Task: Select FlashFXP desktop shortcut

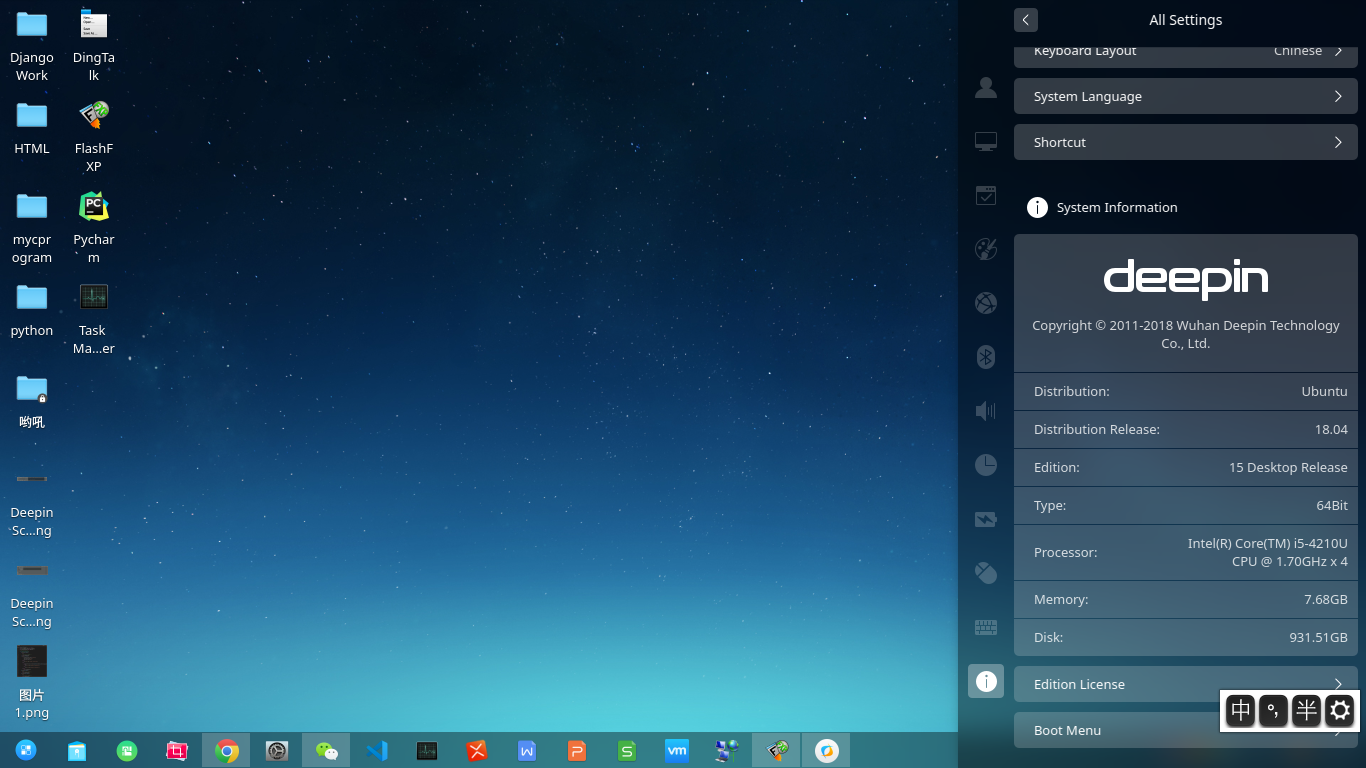Action: 93,136
